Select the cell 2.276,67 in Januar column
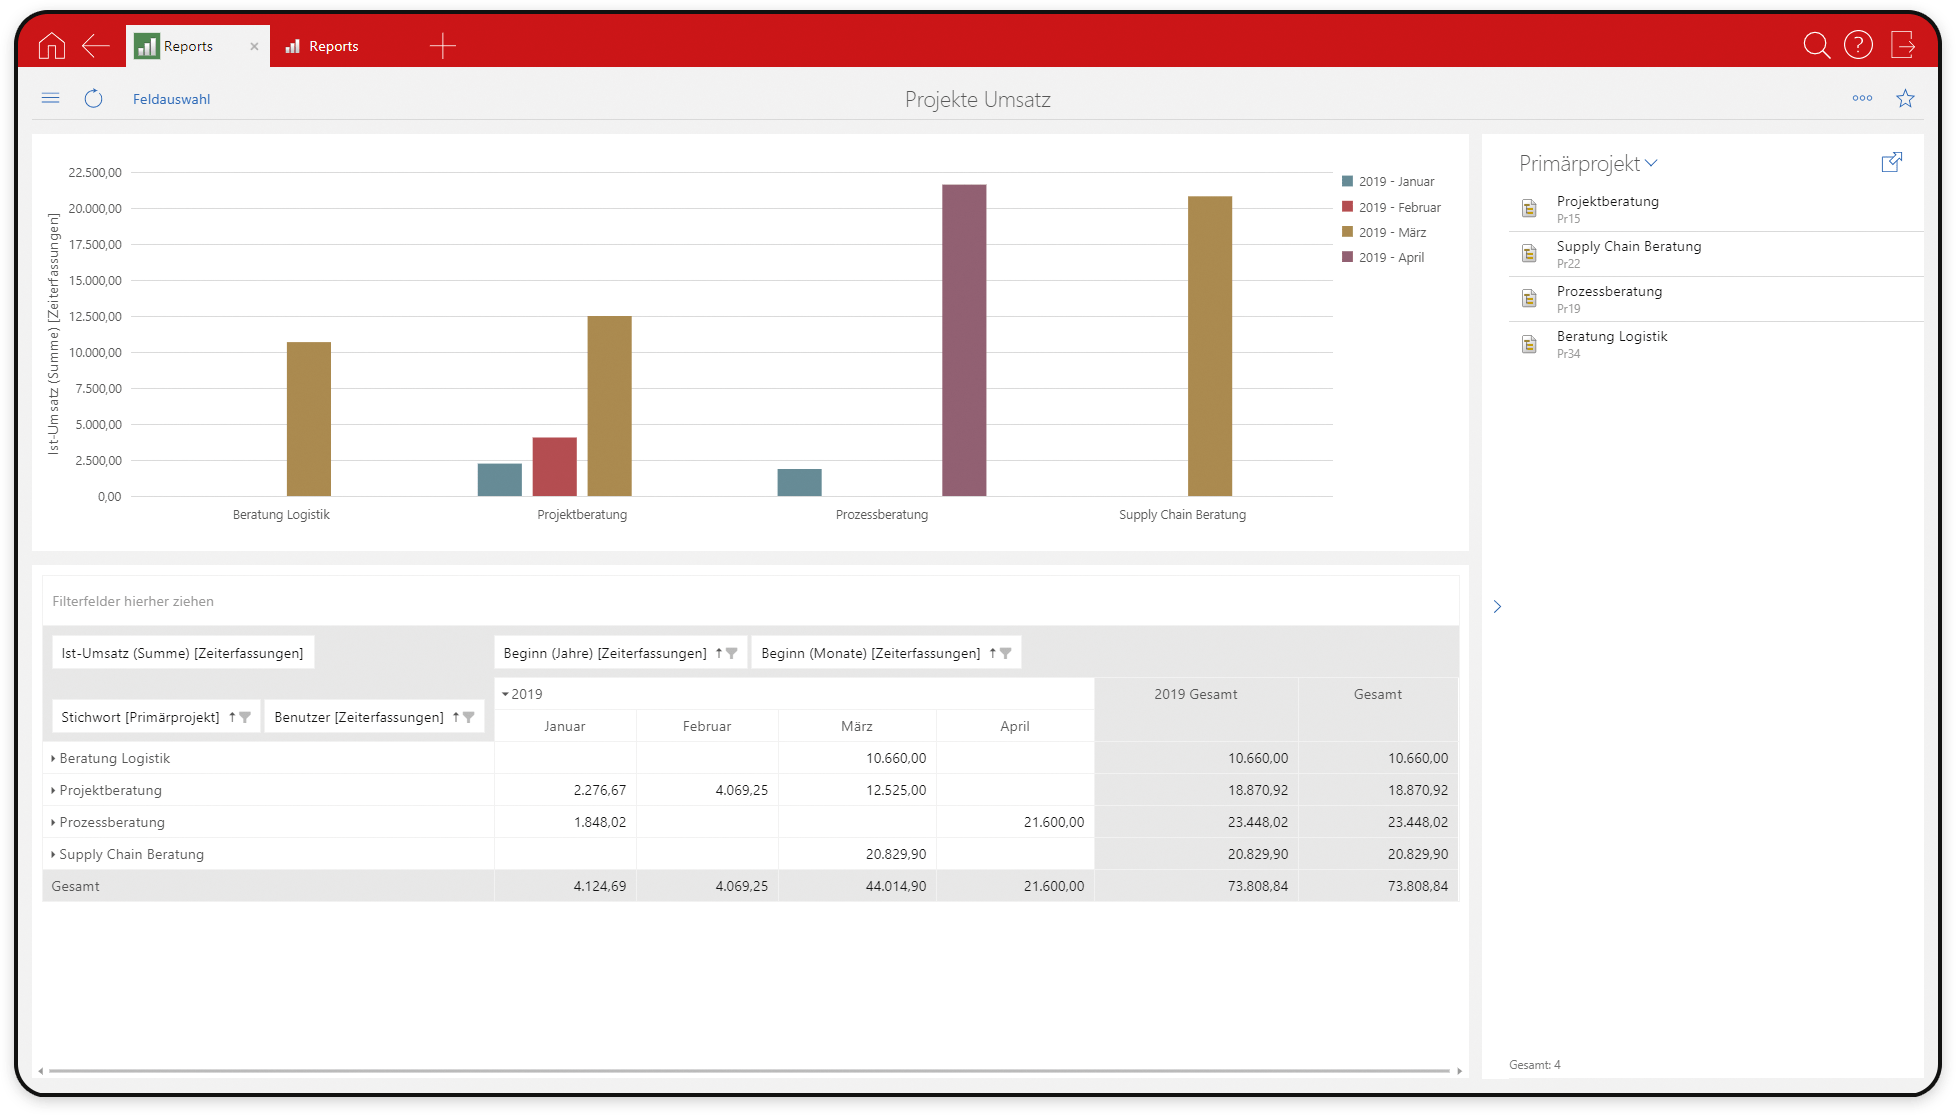 coord(565,790)
